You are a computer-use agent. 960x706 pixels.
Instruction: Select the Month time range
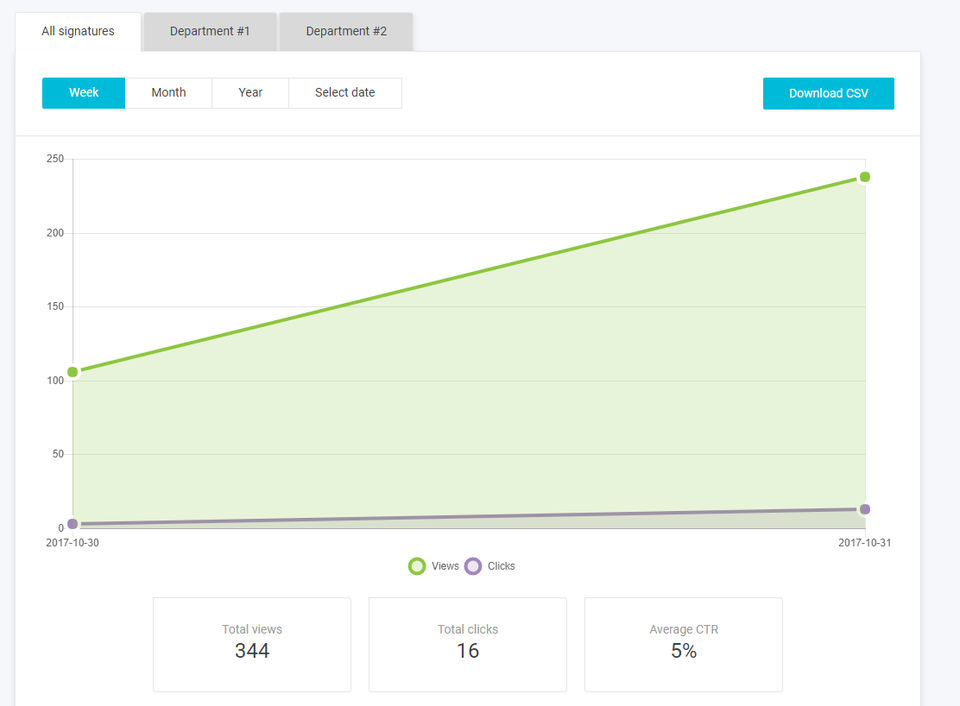click(169, 93)
